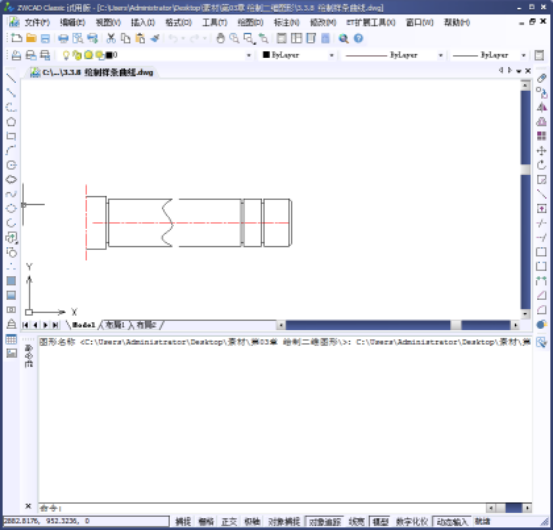Click the Print icon in toolbar

click(63, 38)
